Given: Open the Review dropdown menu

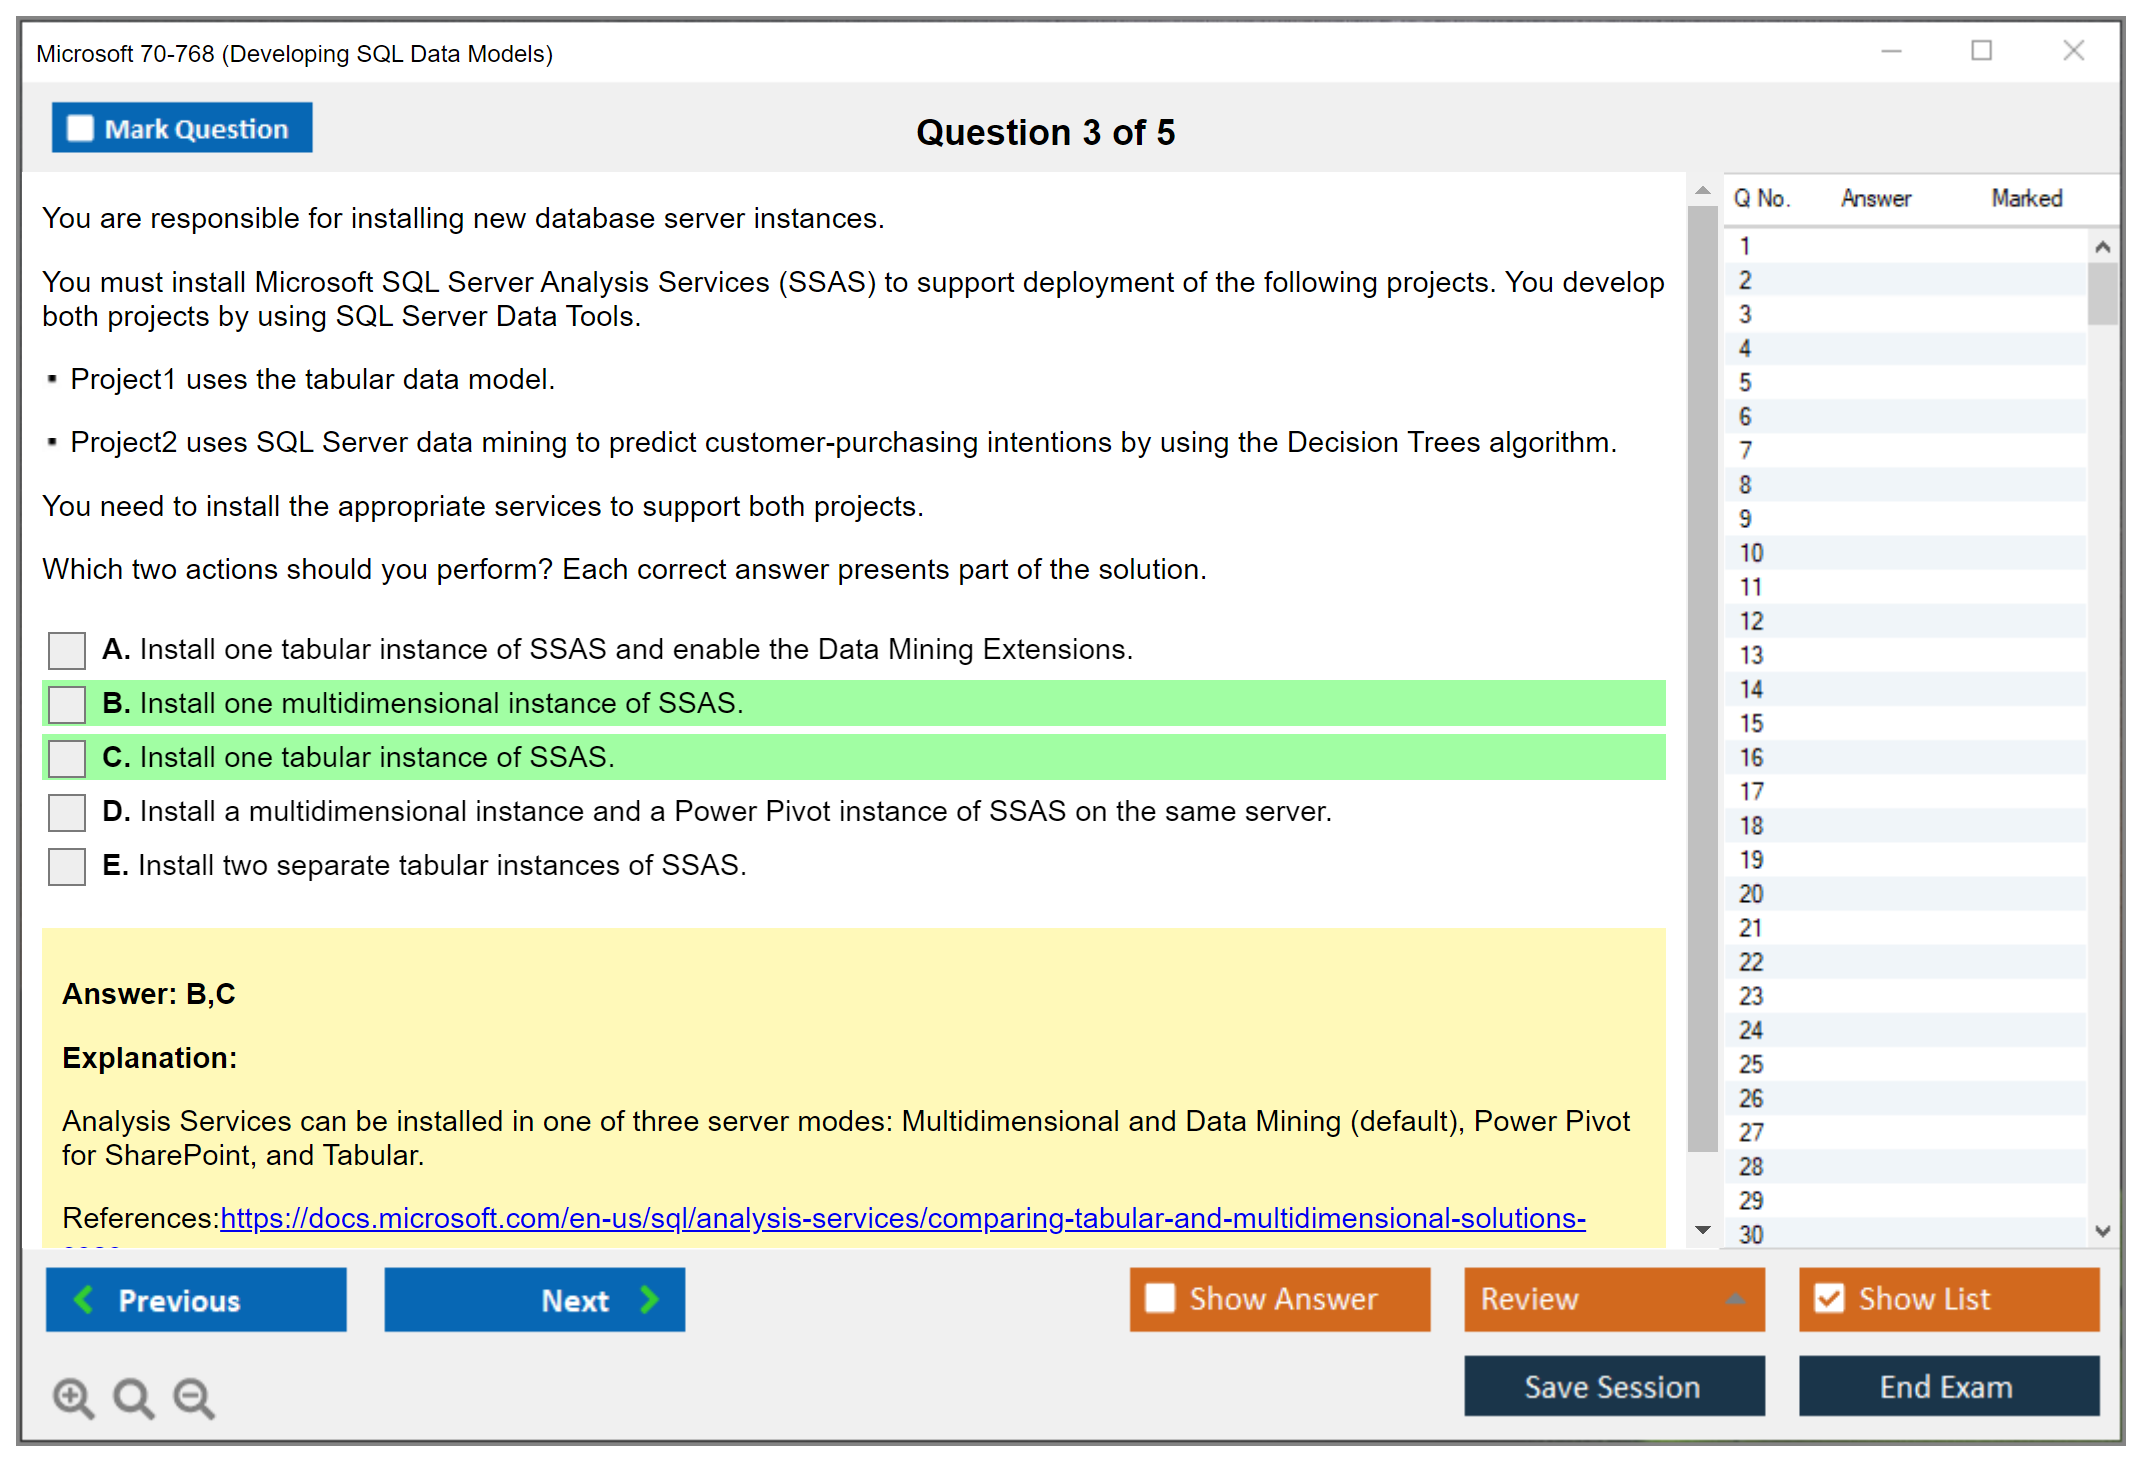Looking at the screenshot, I should click(x=1735, y=1299).
